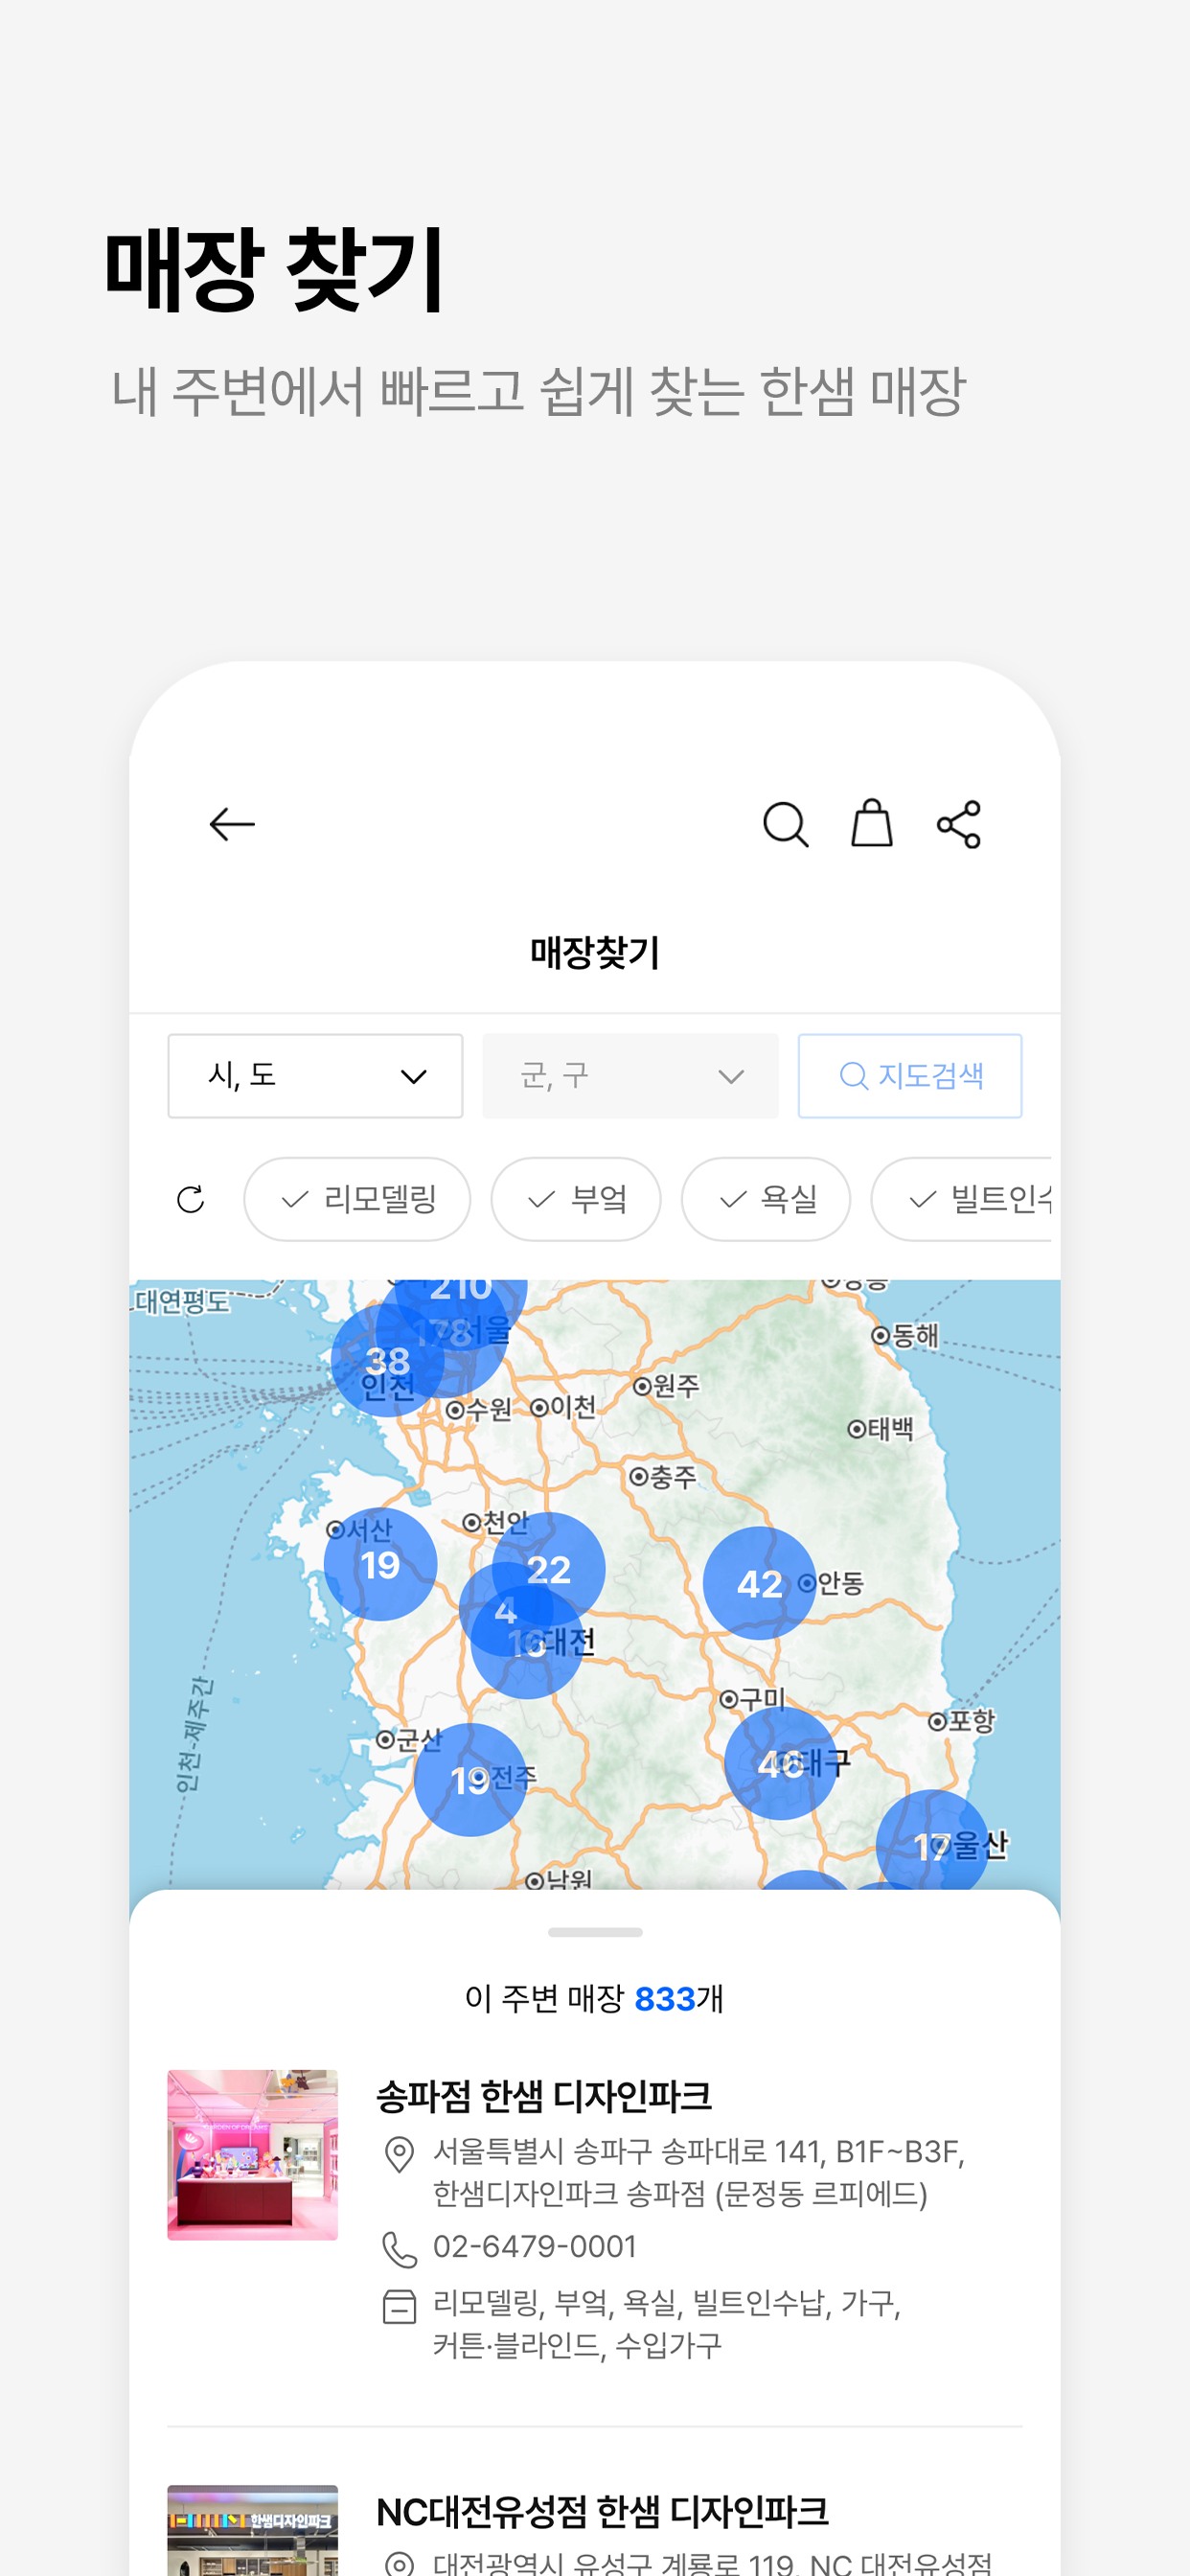Open NC대전유성점 한샘 디자인파크 title
This screenshot has width=1190, height=2576.
click(602, 2511)
